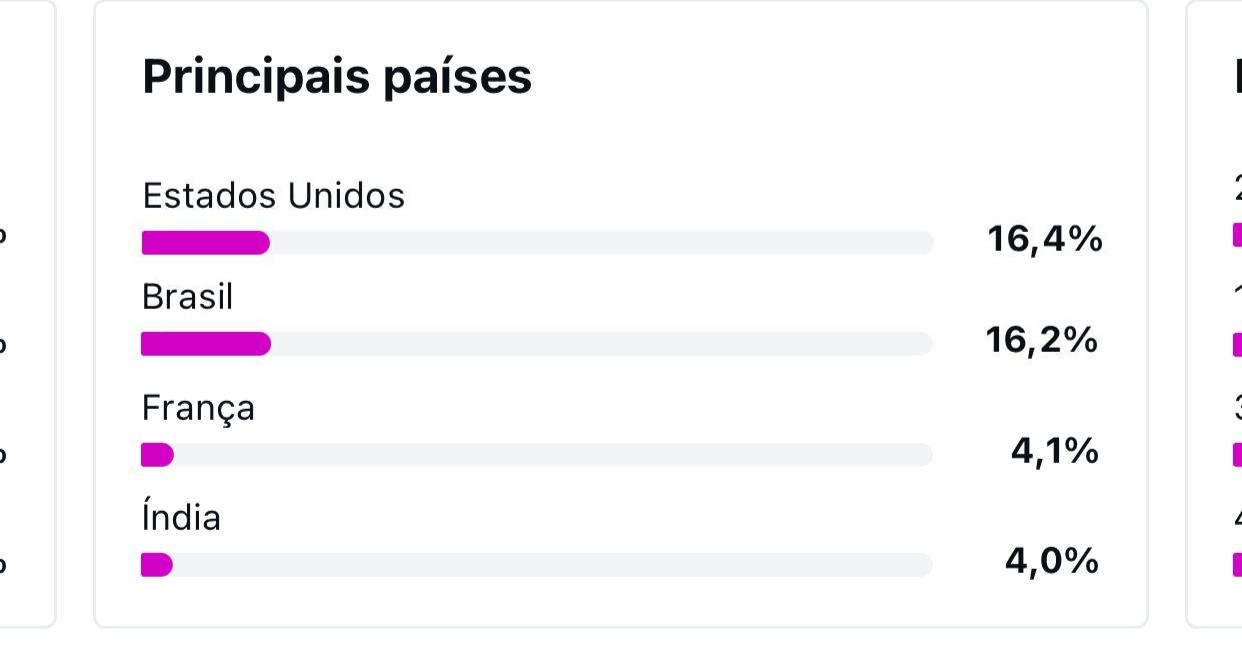This screenshot has width=1242, height=663.
Task: Click the magenta filled bar for Estados Unidos
Action: [x=205, y=243]
